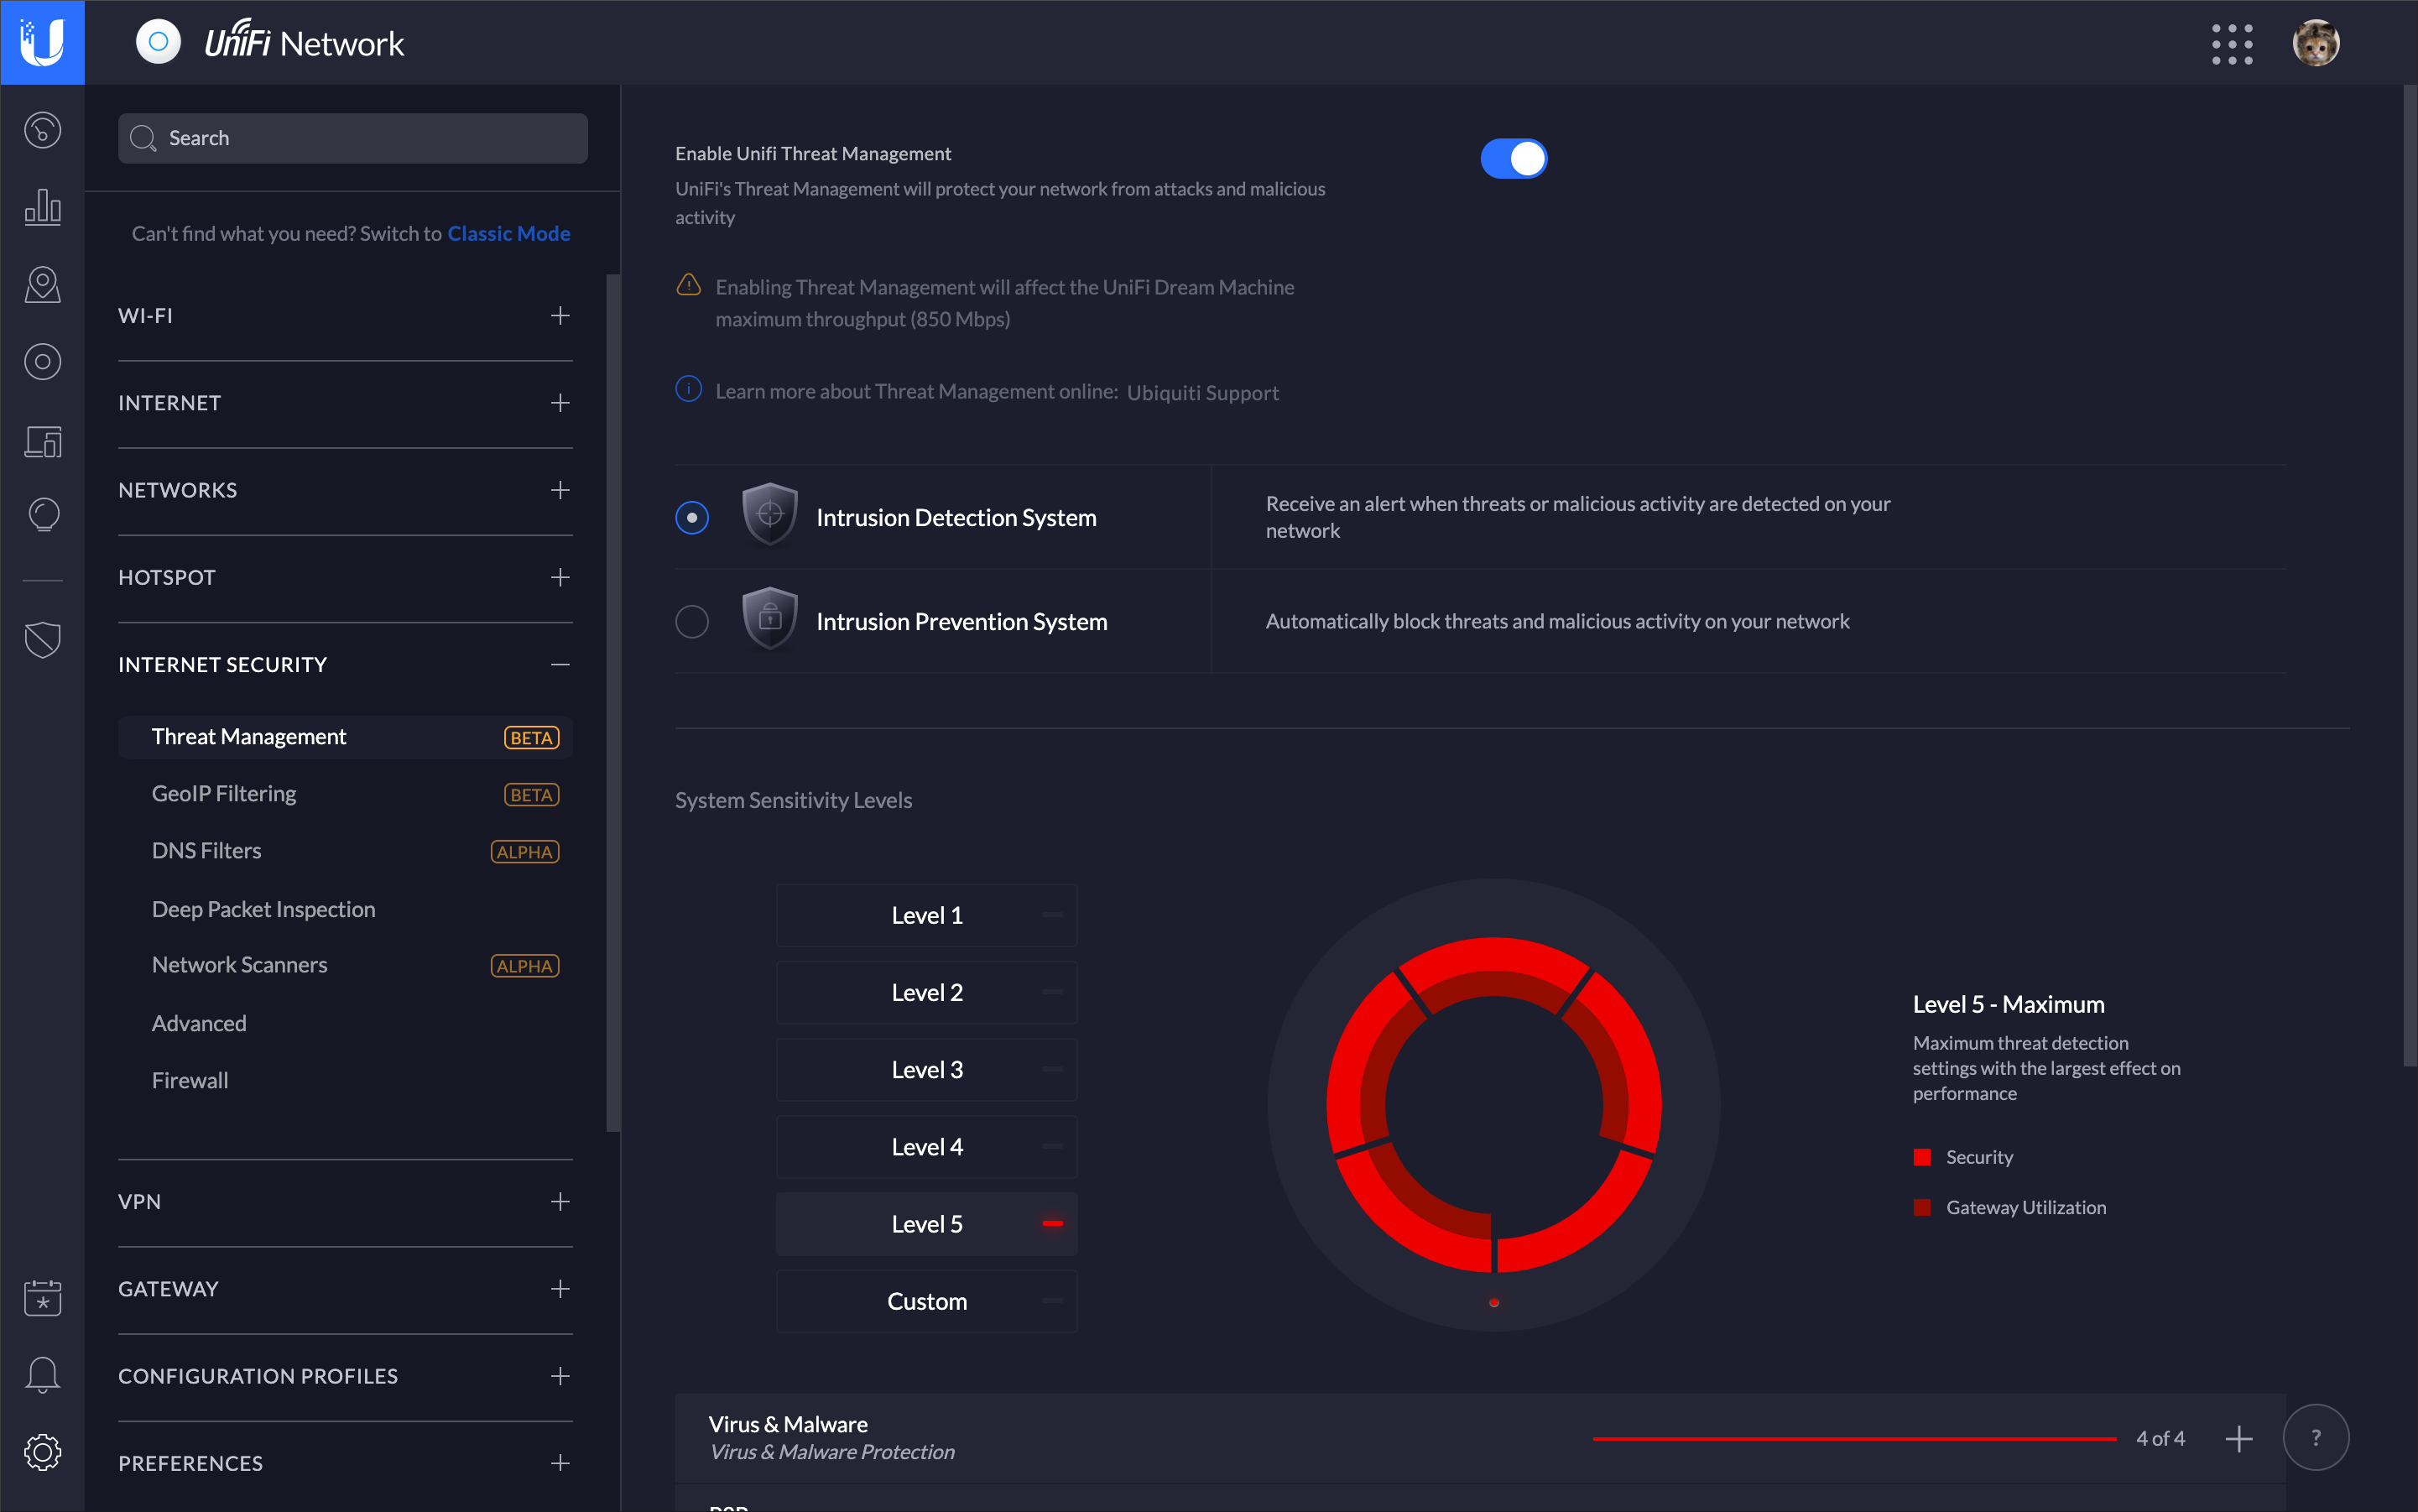This screenshot has height=1512, width=2418.
Task: Click the Intrusion Detection System shield icon
Action: point(769,515)
